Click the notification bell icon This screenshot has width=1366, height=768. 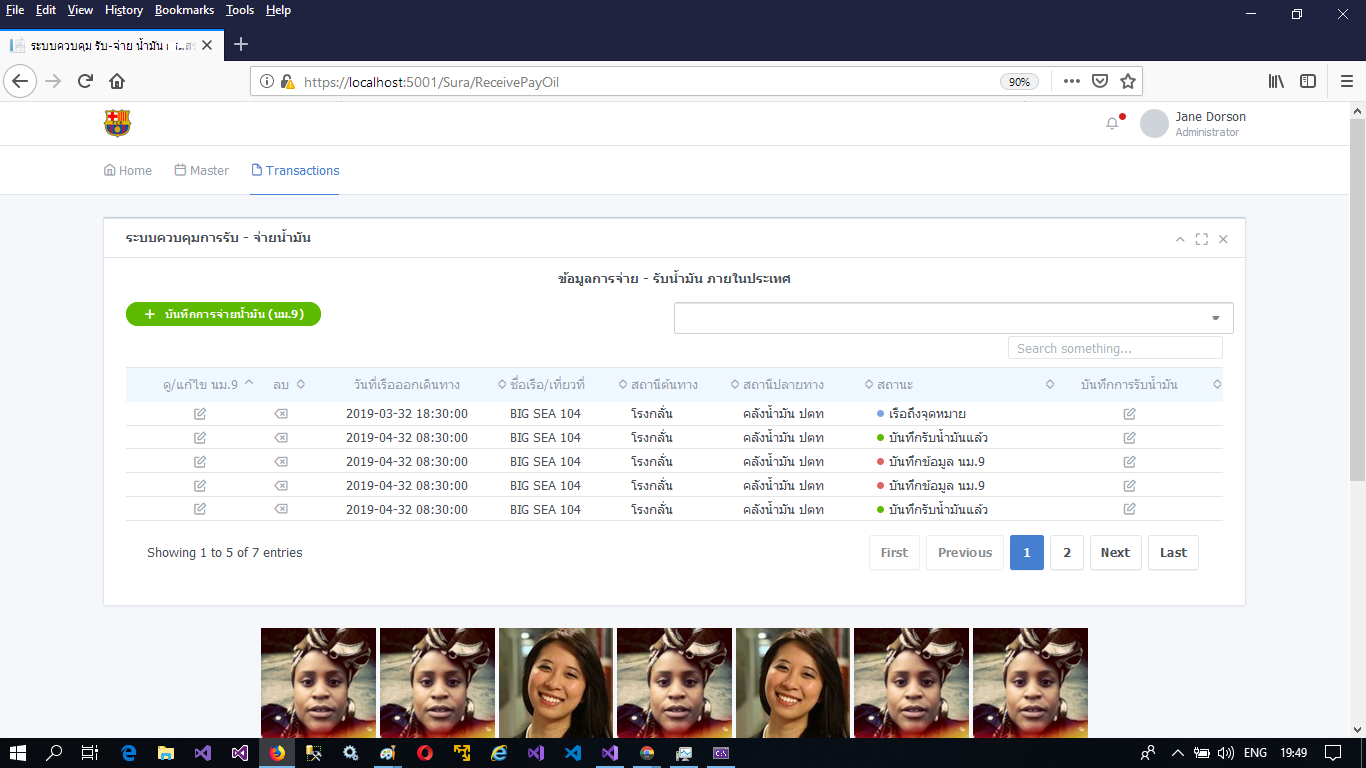click(x=1112, y=124)
